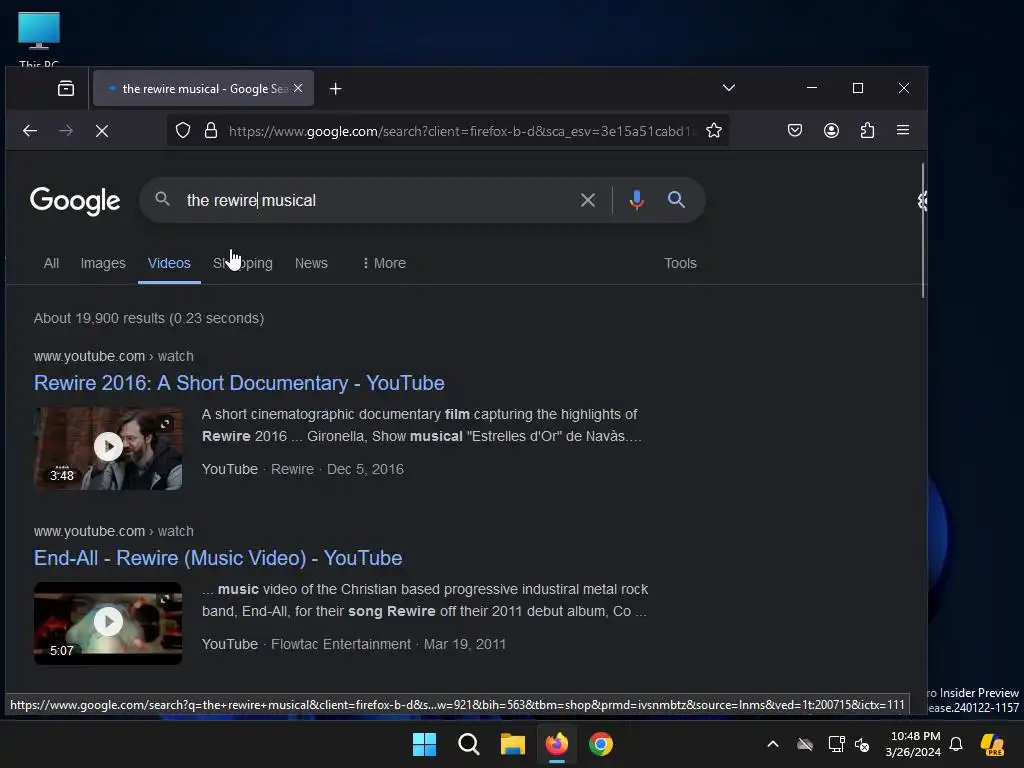The image size is (1024, 768).
Task: Stop loading the page
Action: pos(102,131)
